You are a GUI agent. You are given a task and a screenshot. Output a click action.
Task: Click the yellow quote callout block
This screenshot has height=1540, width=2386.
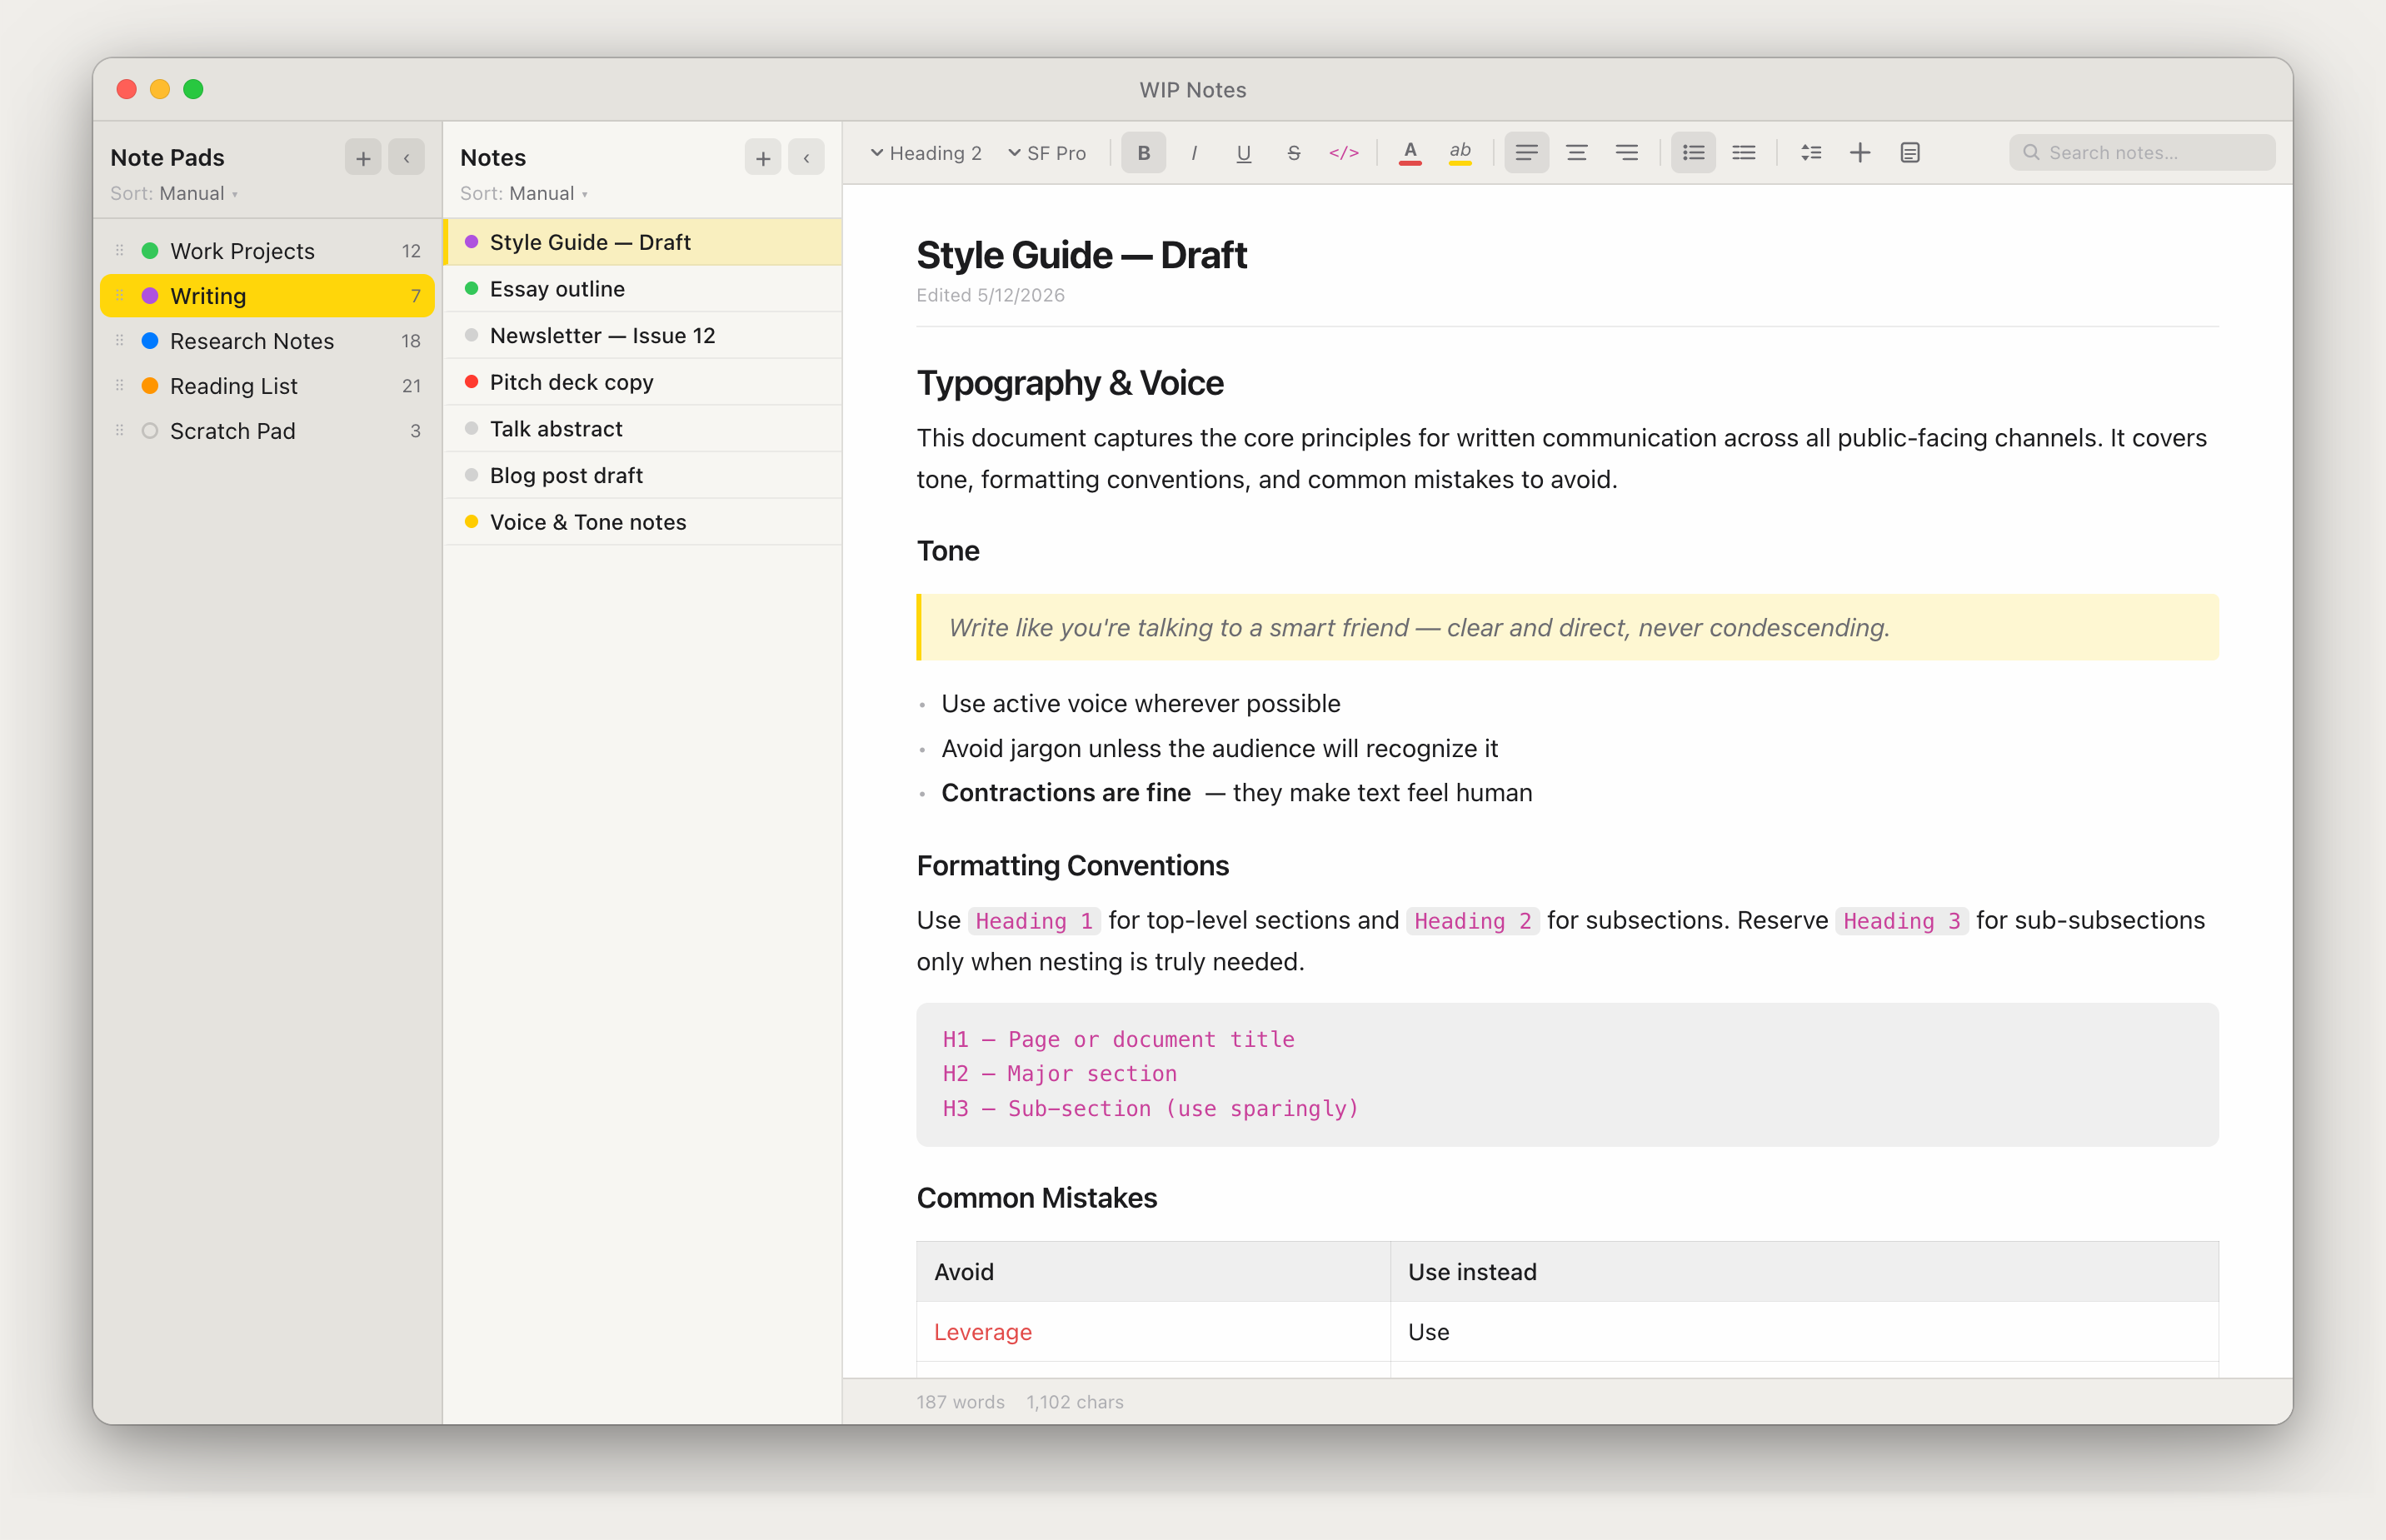click(x=1567, y=627)
